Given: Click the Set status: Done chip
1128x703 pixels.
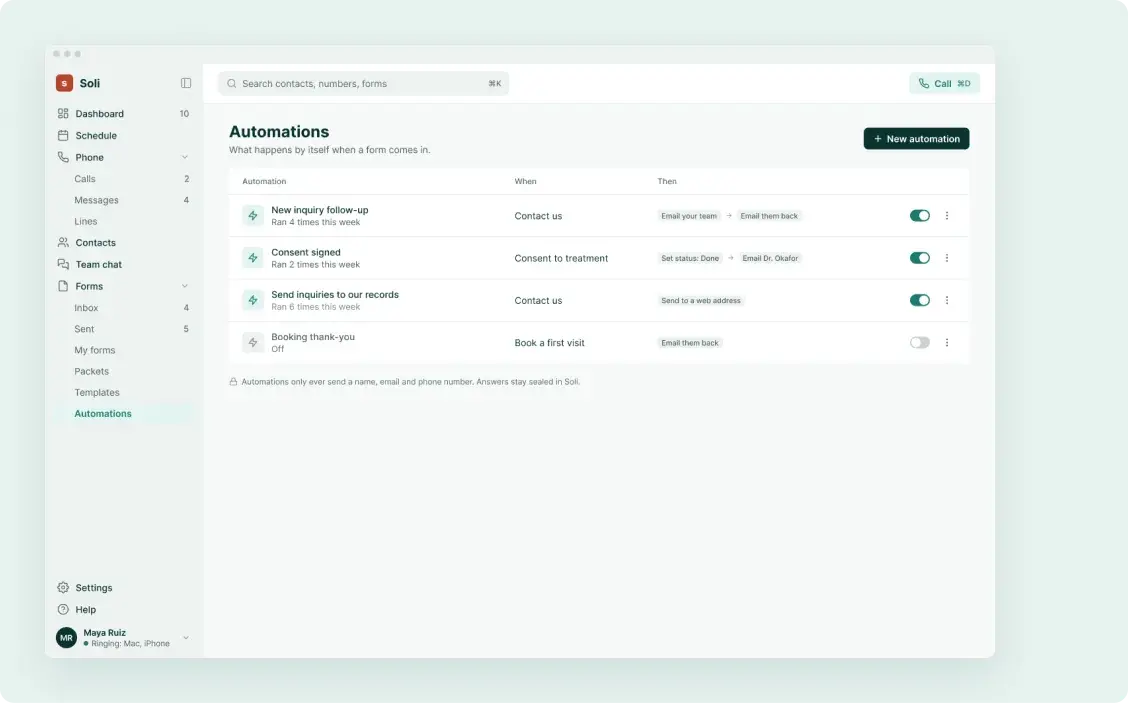Looking at the screenshot, I should (690, 258).
